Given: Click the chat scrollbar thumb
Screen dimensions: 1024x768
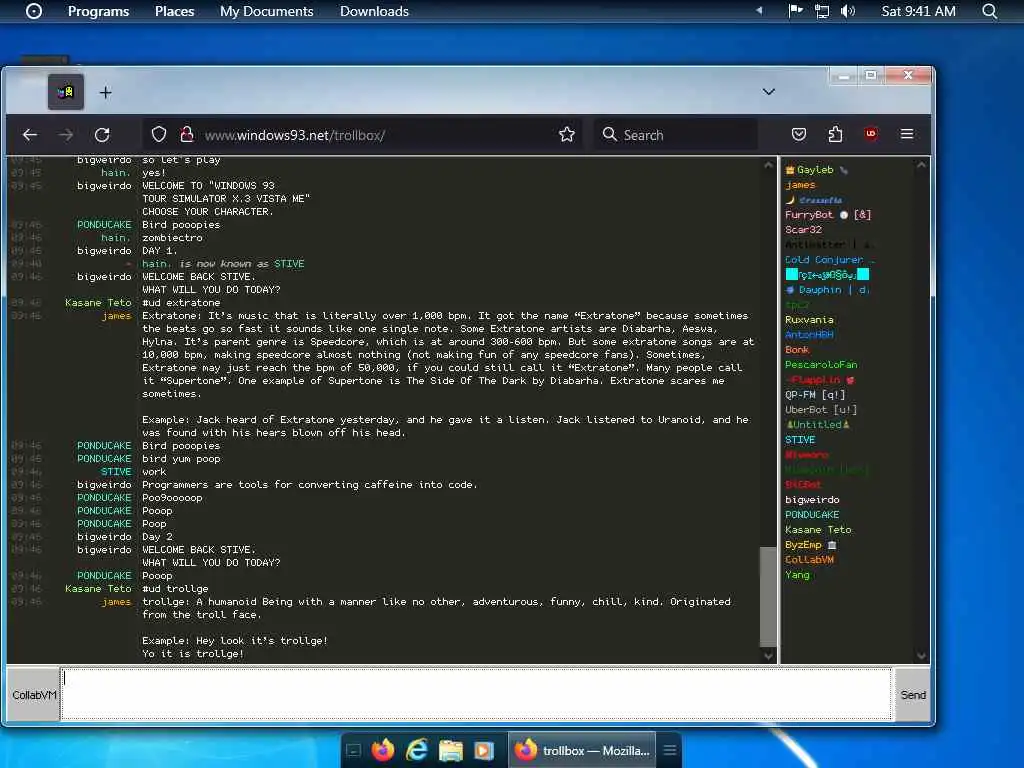Looking at the screenshot, I should pos(768,597).
